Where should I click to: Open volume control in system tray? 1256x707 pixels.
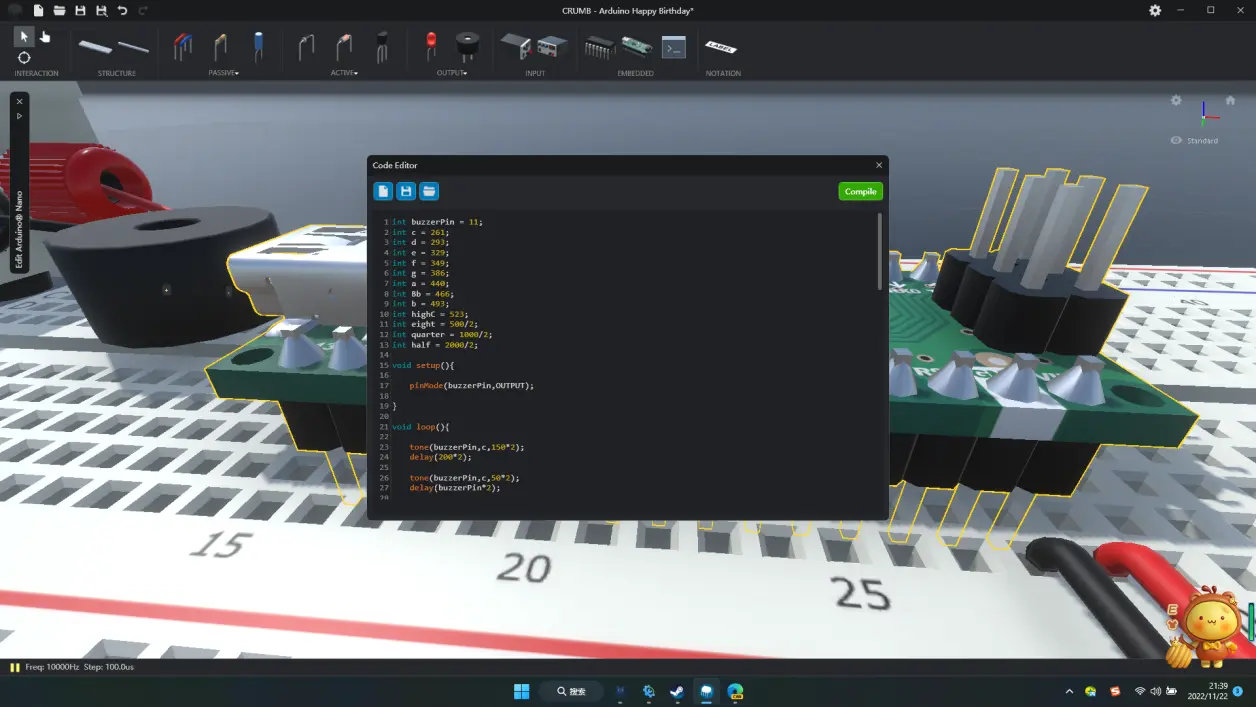click(x=1156, y=691)
